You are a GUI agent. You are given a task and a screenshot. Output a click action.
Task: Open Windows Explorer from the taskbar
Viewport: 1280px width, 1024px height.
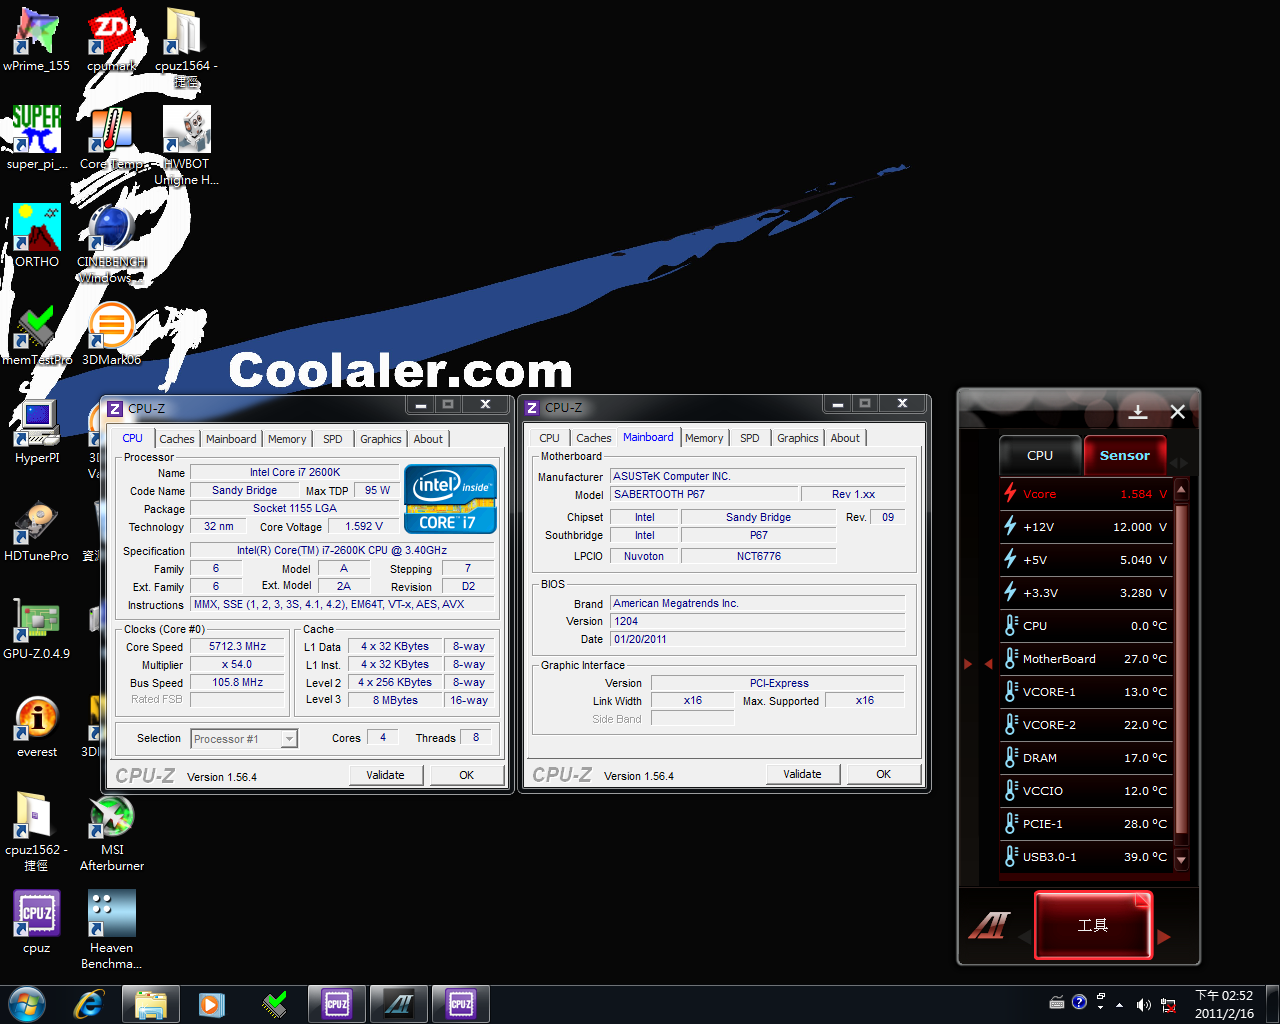[x=151, y=1004]
